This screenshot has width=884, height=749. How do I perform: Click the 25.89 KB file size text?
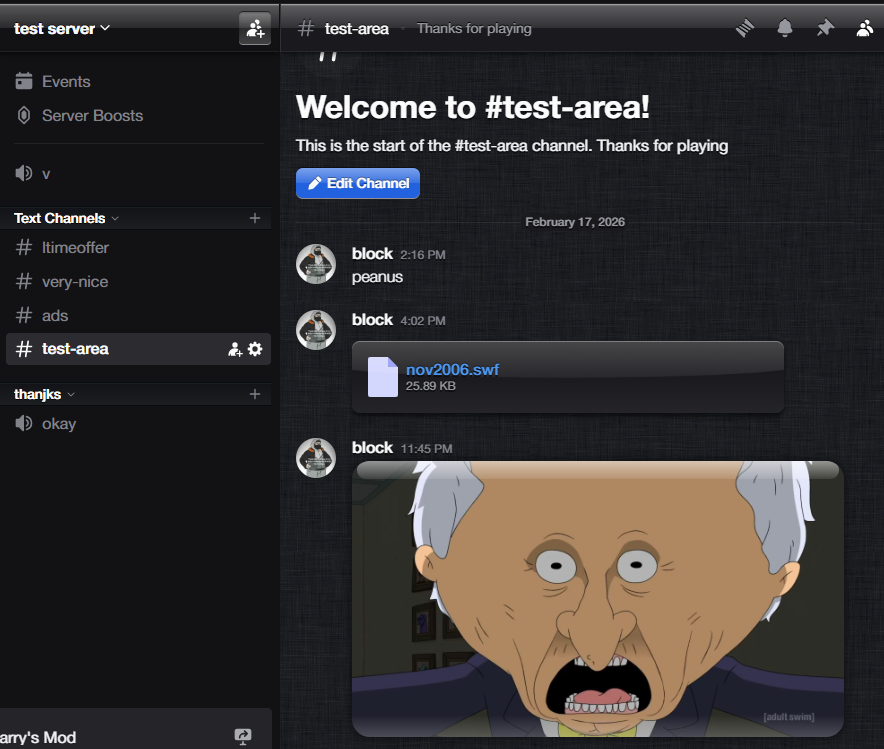(x=431, y=386)
